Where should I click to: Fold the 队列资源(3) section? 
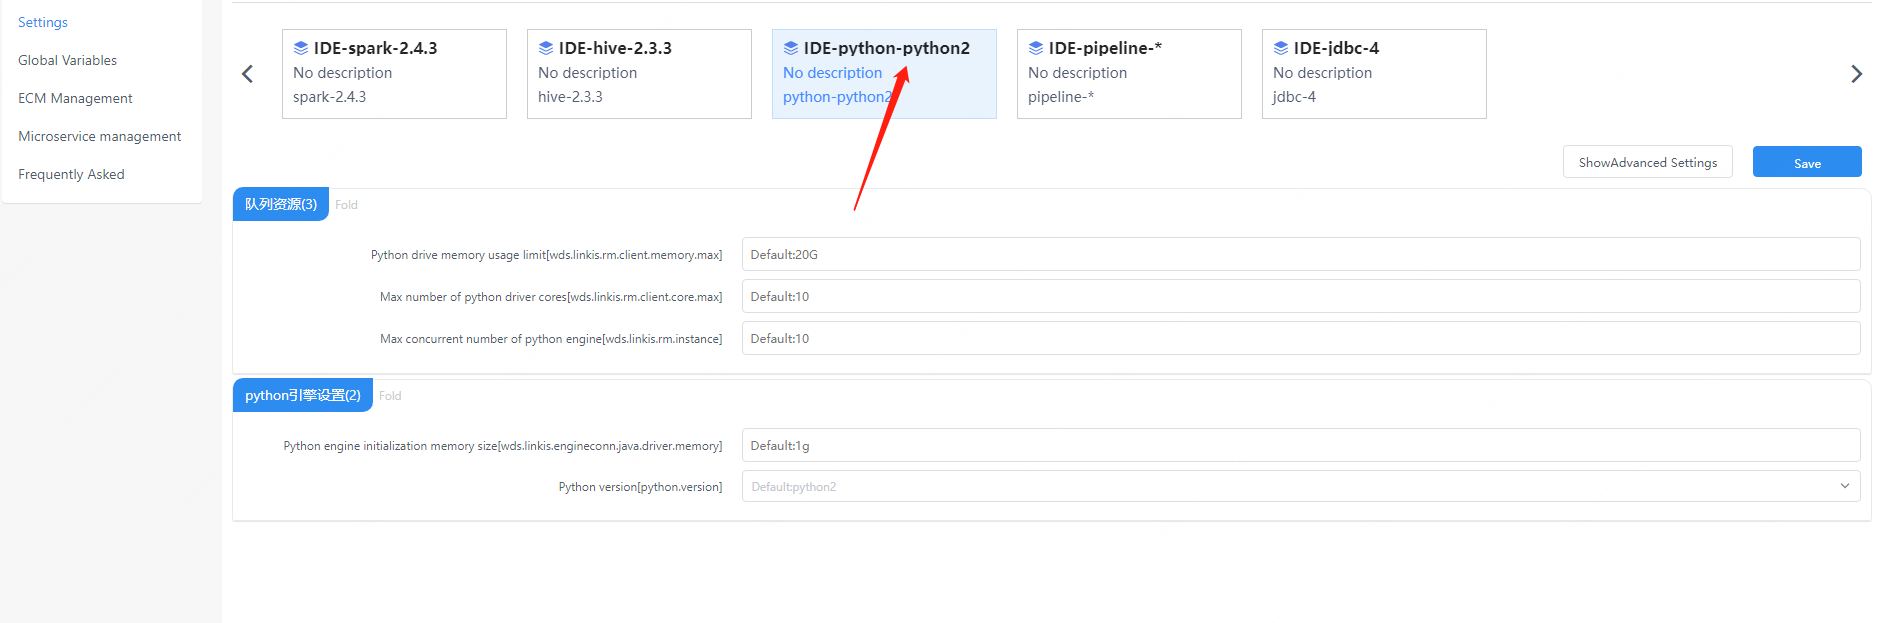(x=346, y=205)
